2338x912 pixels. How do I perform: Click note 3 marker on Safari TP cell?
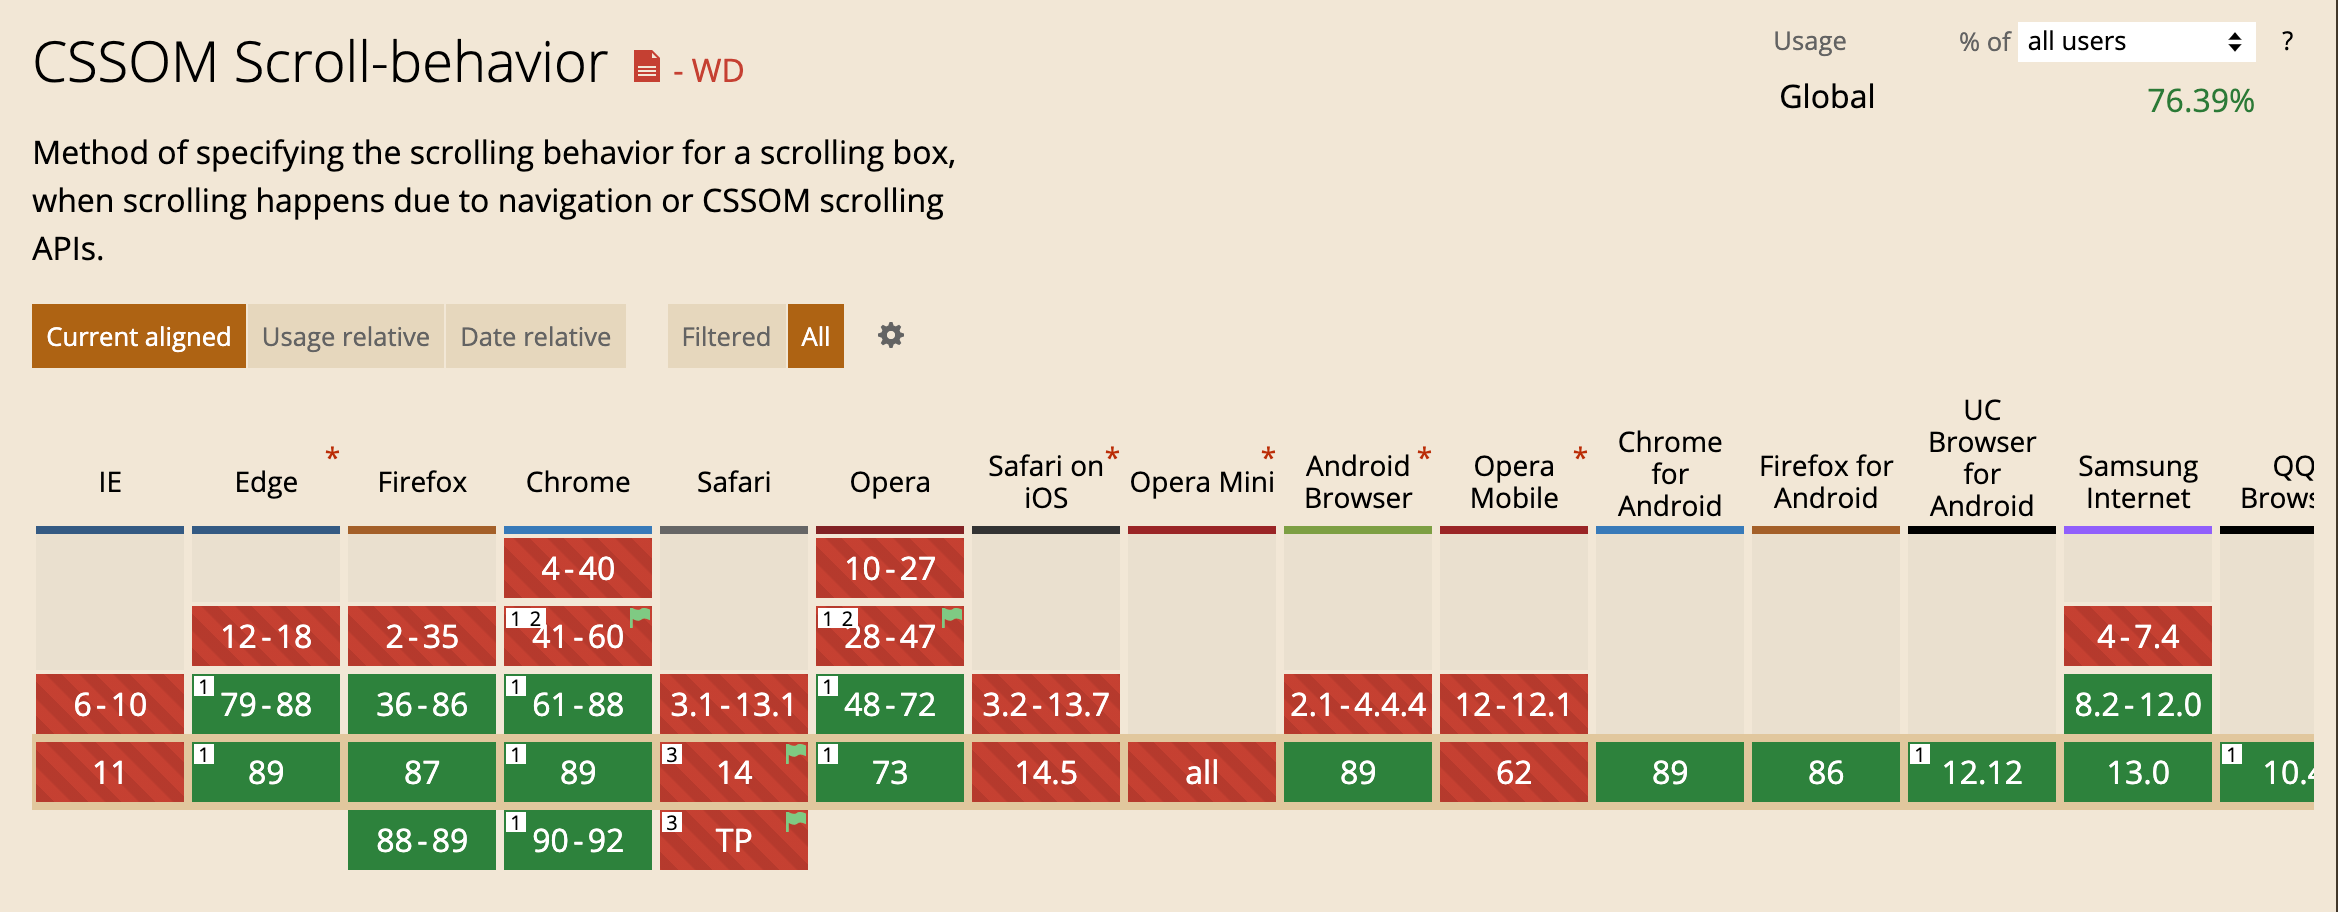click(x=672, y=822)
